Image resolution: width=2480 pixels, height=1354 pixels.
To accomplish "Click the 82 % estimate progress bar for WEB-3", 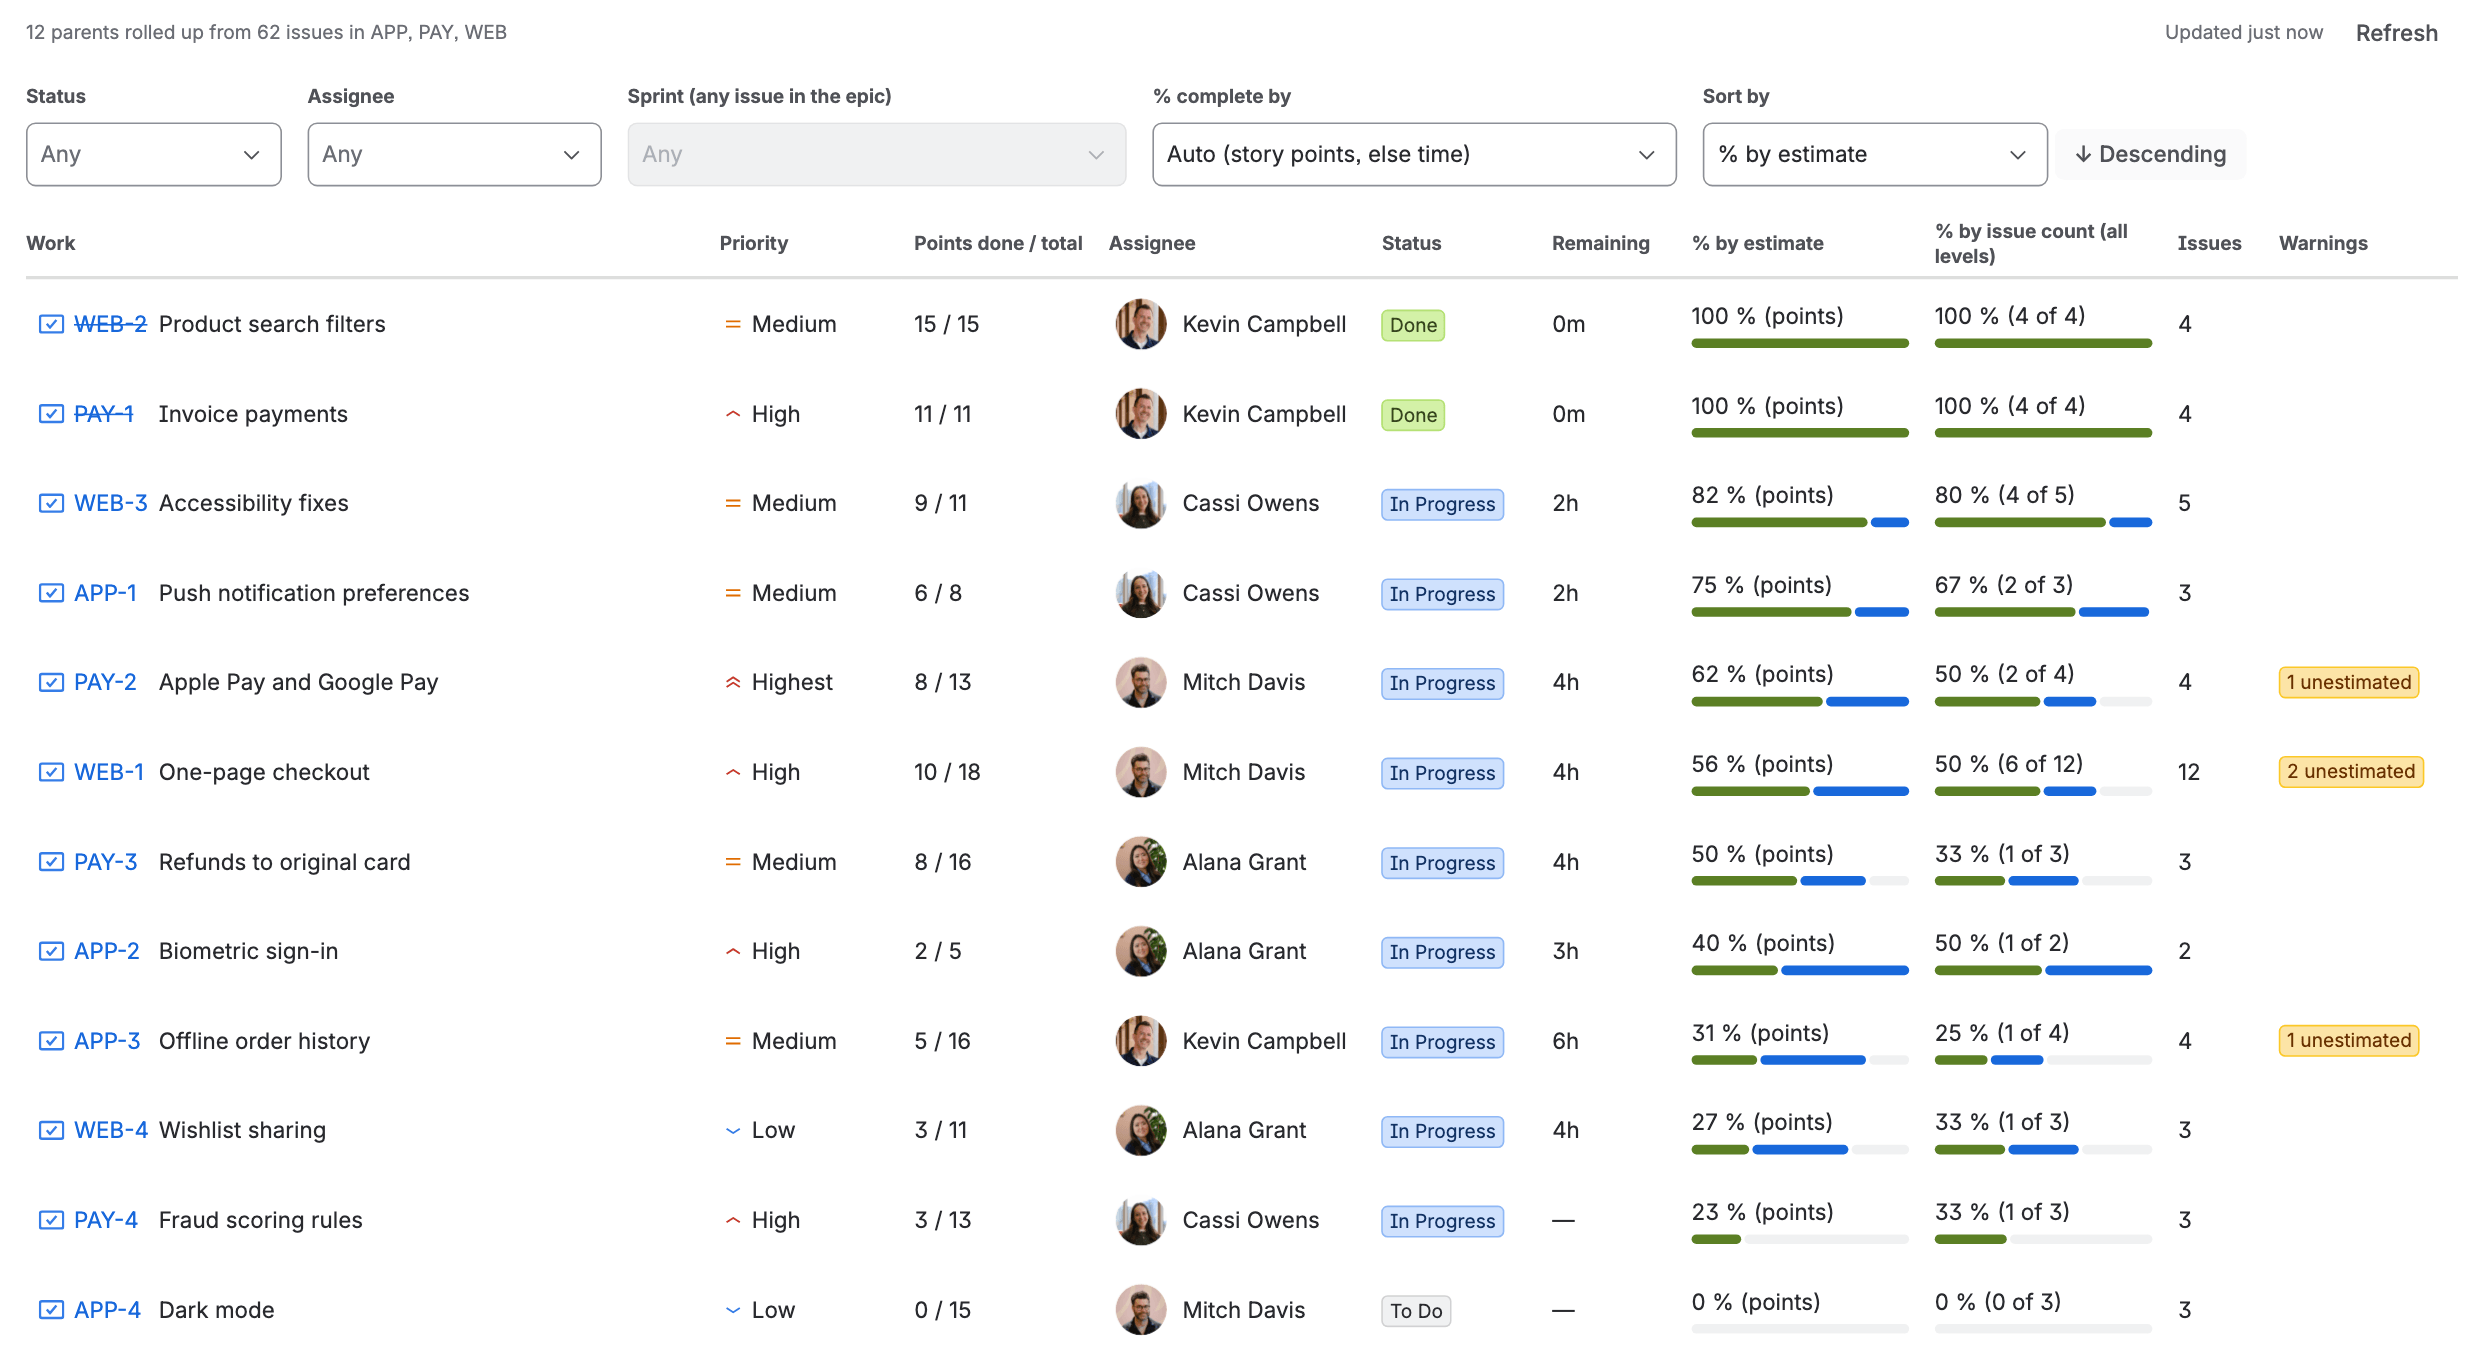I will tap(1800, 522).
